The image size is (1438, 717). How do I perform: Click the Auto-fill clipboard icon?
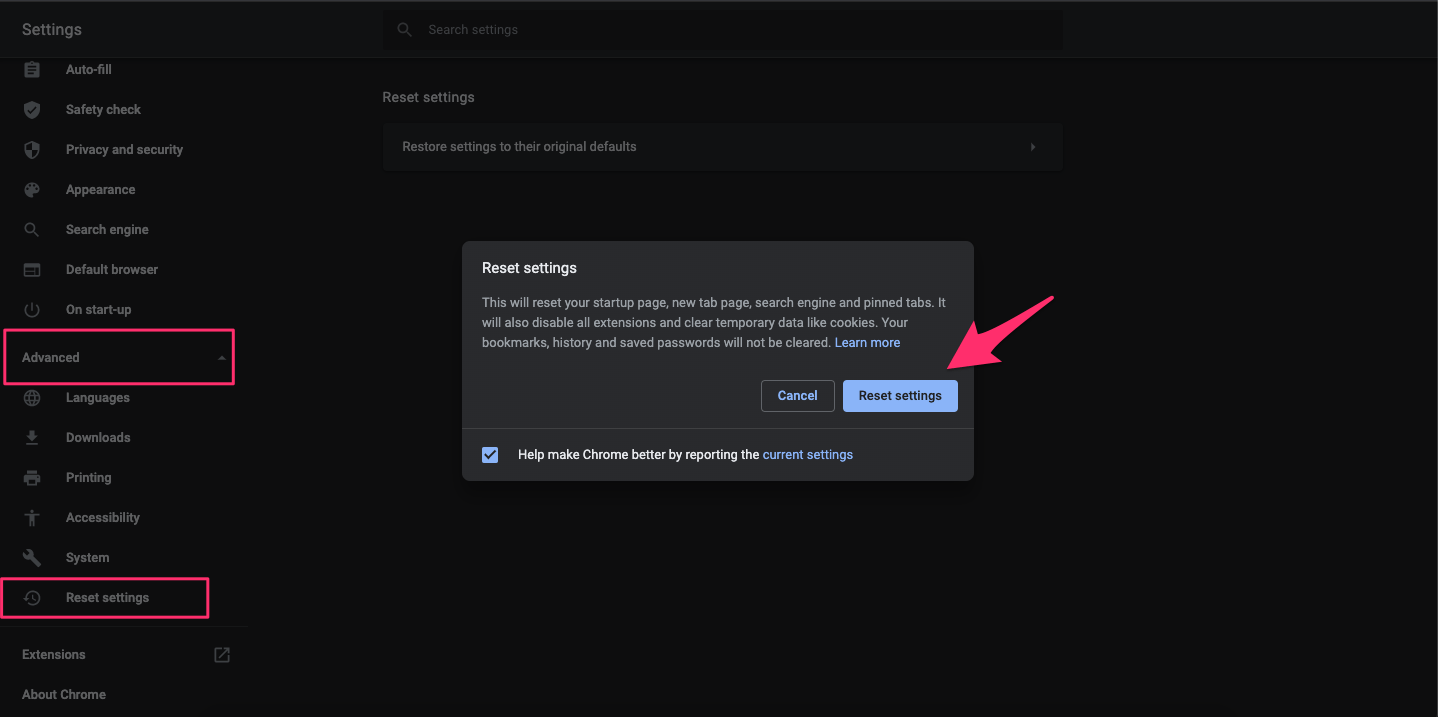point(32,70)
